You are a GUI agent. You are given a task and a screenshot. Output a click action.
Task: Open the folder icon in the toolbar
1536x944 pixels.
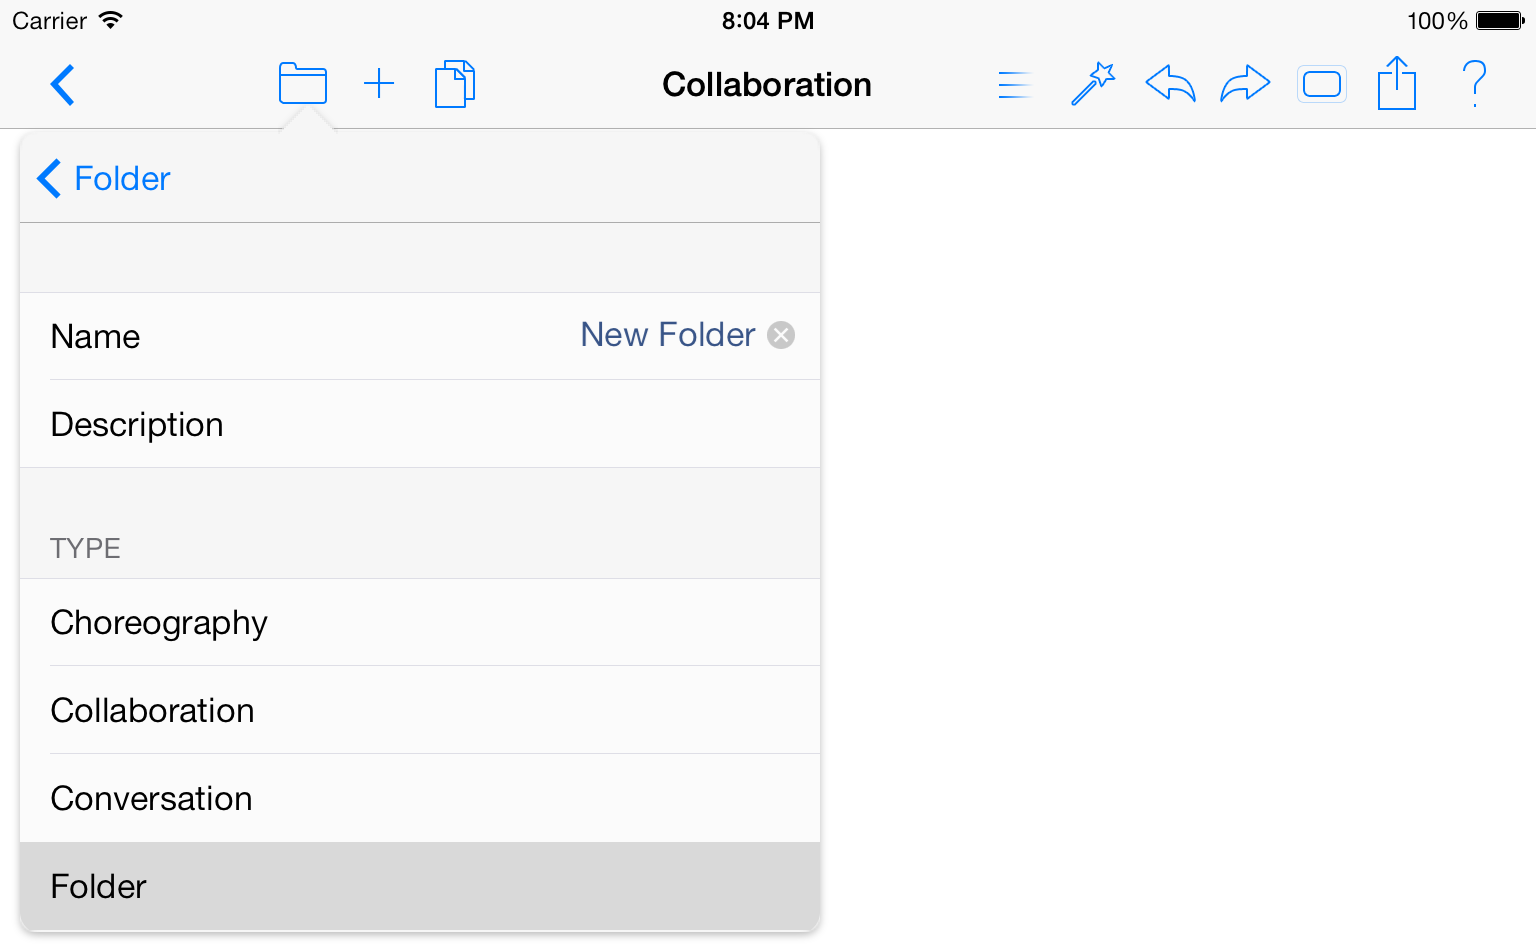[x=303, y=84]
